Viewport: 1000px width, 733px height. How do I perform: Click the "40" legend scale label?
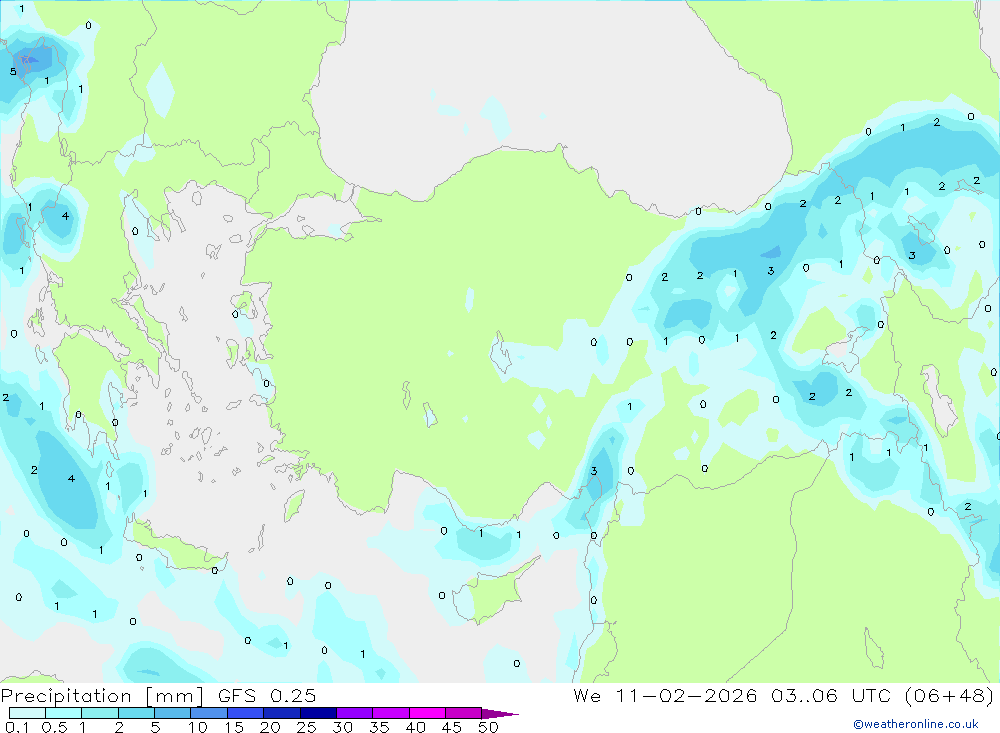click(x=416, y=727)
